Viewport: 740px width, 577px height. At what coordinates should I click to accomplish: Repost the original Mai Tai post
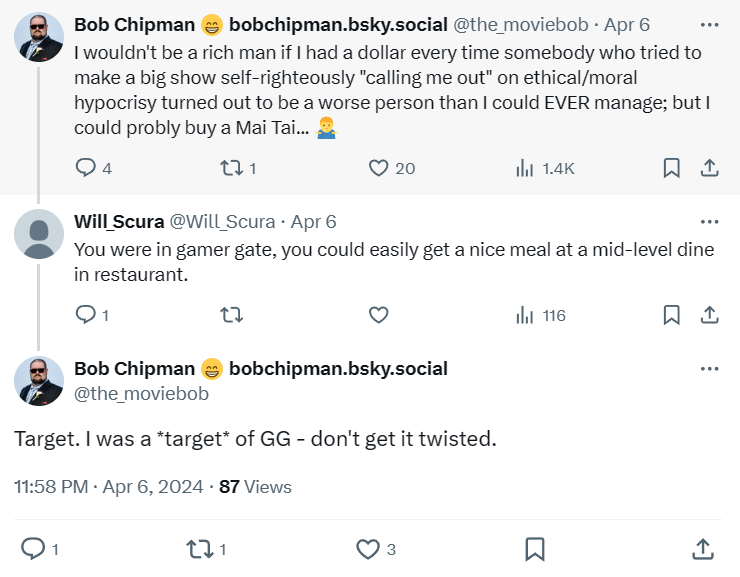[x=231, y=168]
